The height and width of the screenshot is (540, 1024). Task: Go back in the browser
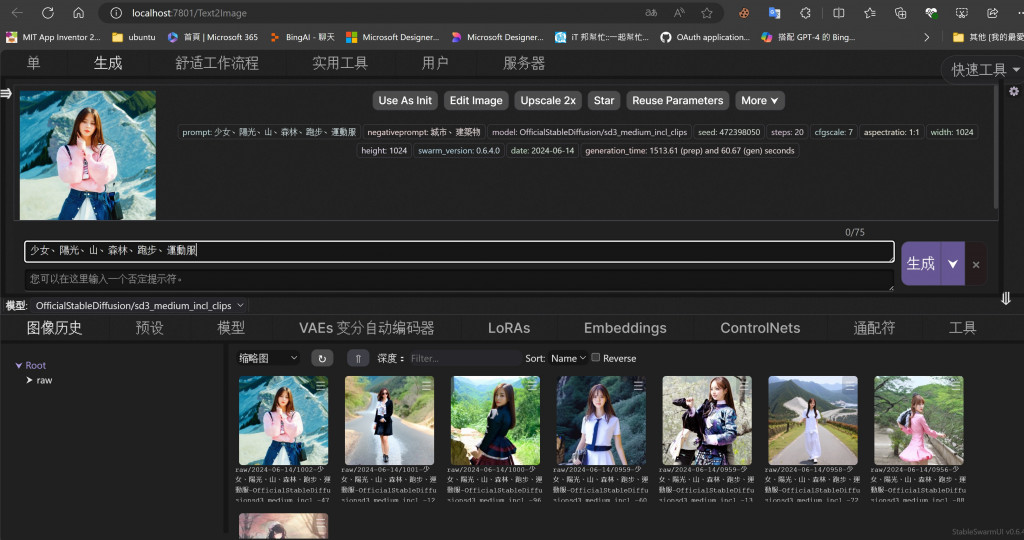point(17,13)
